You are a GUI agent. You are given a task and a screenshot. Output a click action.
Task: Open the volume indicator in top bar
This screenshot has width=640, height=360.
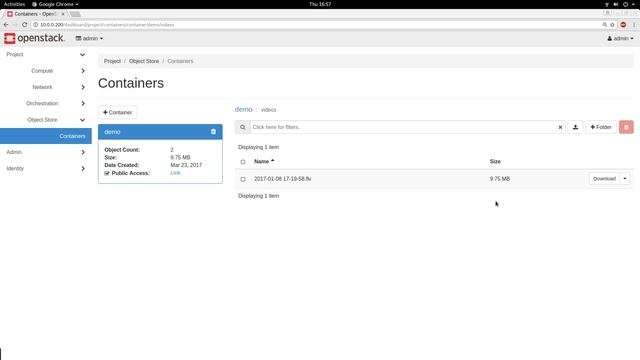click(x=616, y=4)
